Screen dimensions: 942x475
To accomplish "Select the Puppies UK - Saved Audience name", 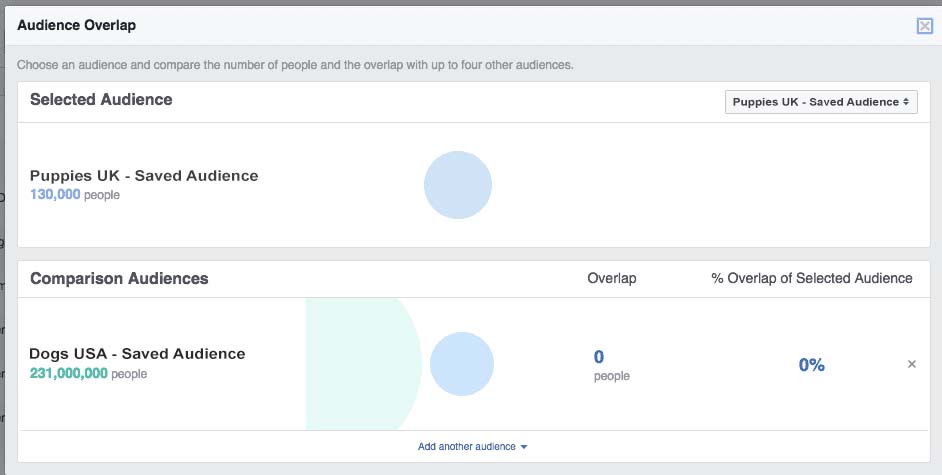I will point(144,176).
